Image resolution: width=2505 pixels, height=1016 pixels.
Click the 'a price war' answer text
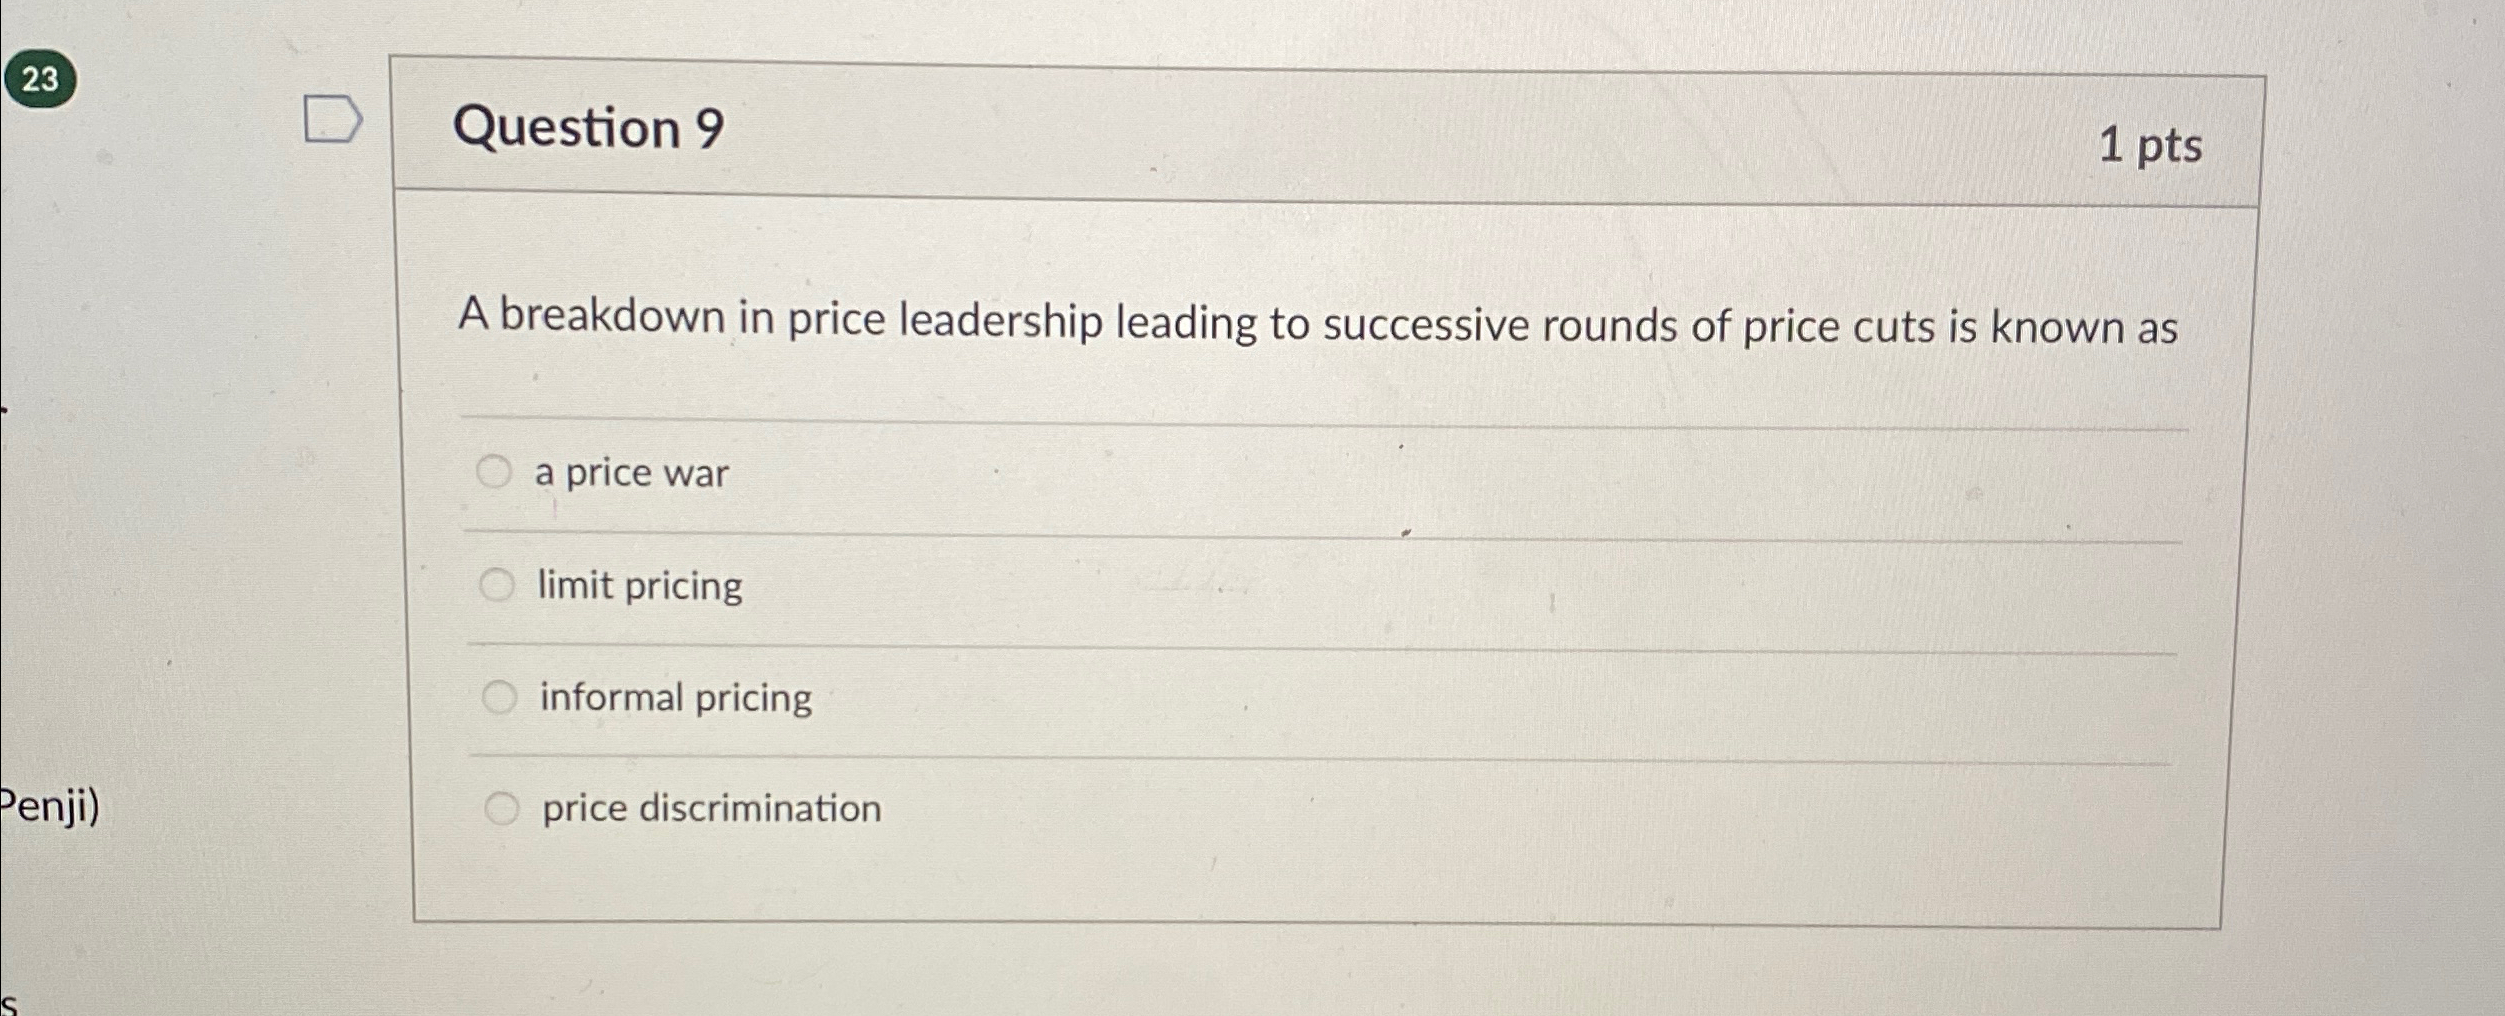[631, 472]
